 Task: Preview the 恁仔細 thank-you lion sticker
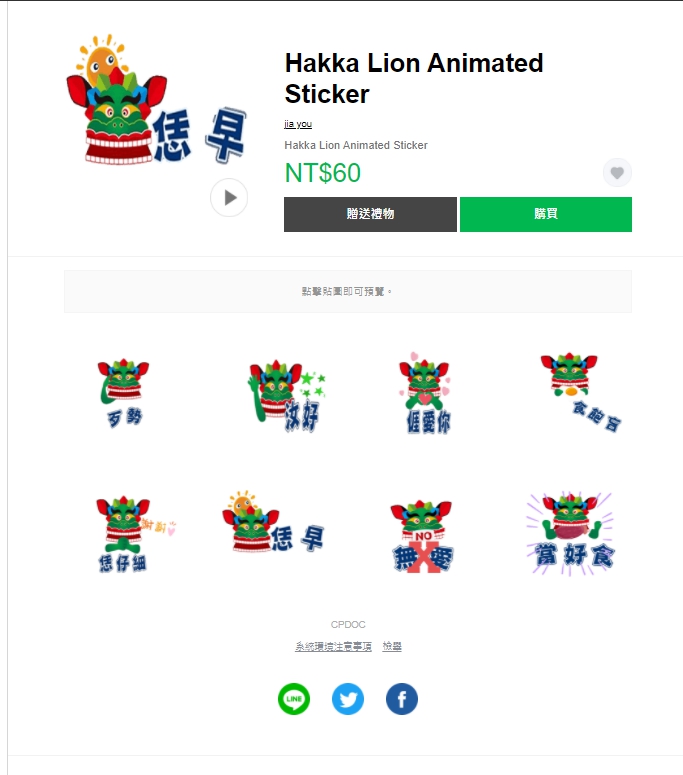pos(135,534)
